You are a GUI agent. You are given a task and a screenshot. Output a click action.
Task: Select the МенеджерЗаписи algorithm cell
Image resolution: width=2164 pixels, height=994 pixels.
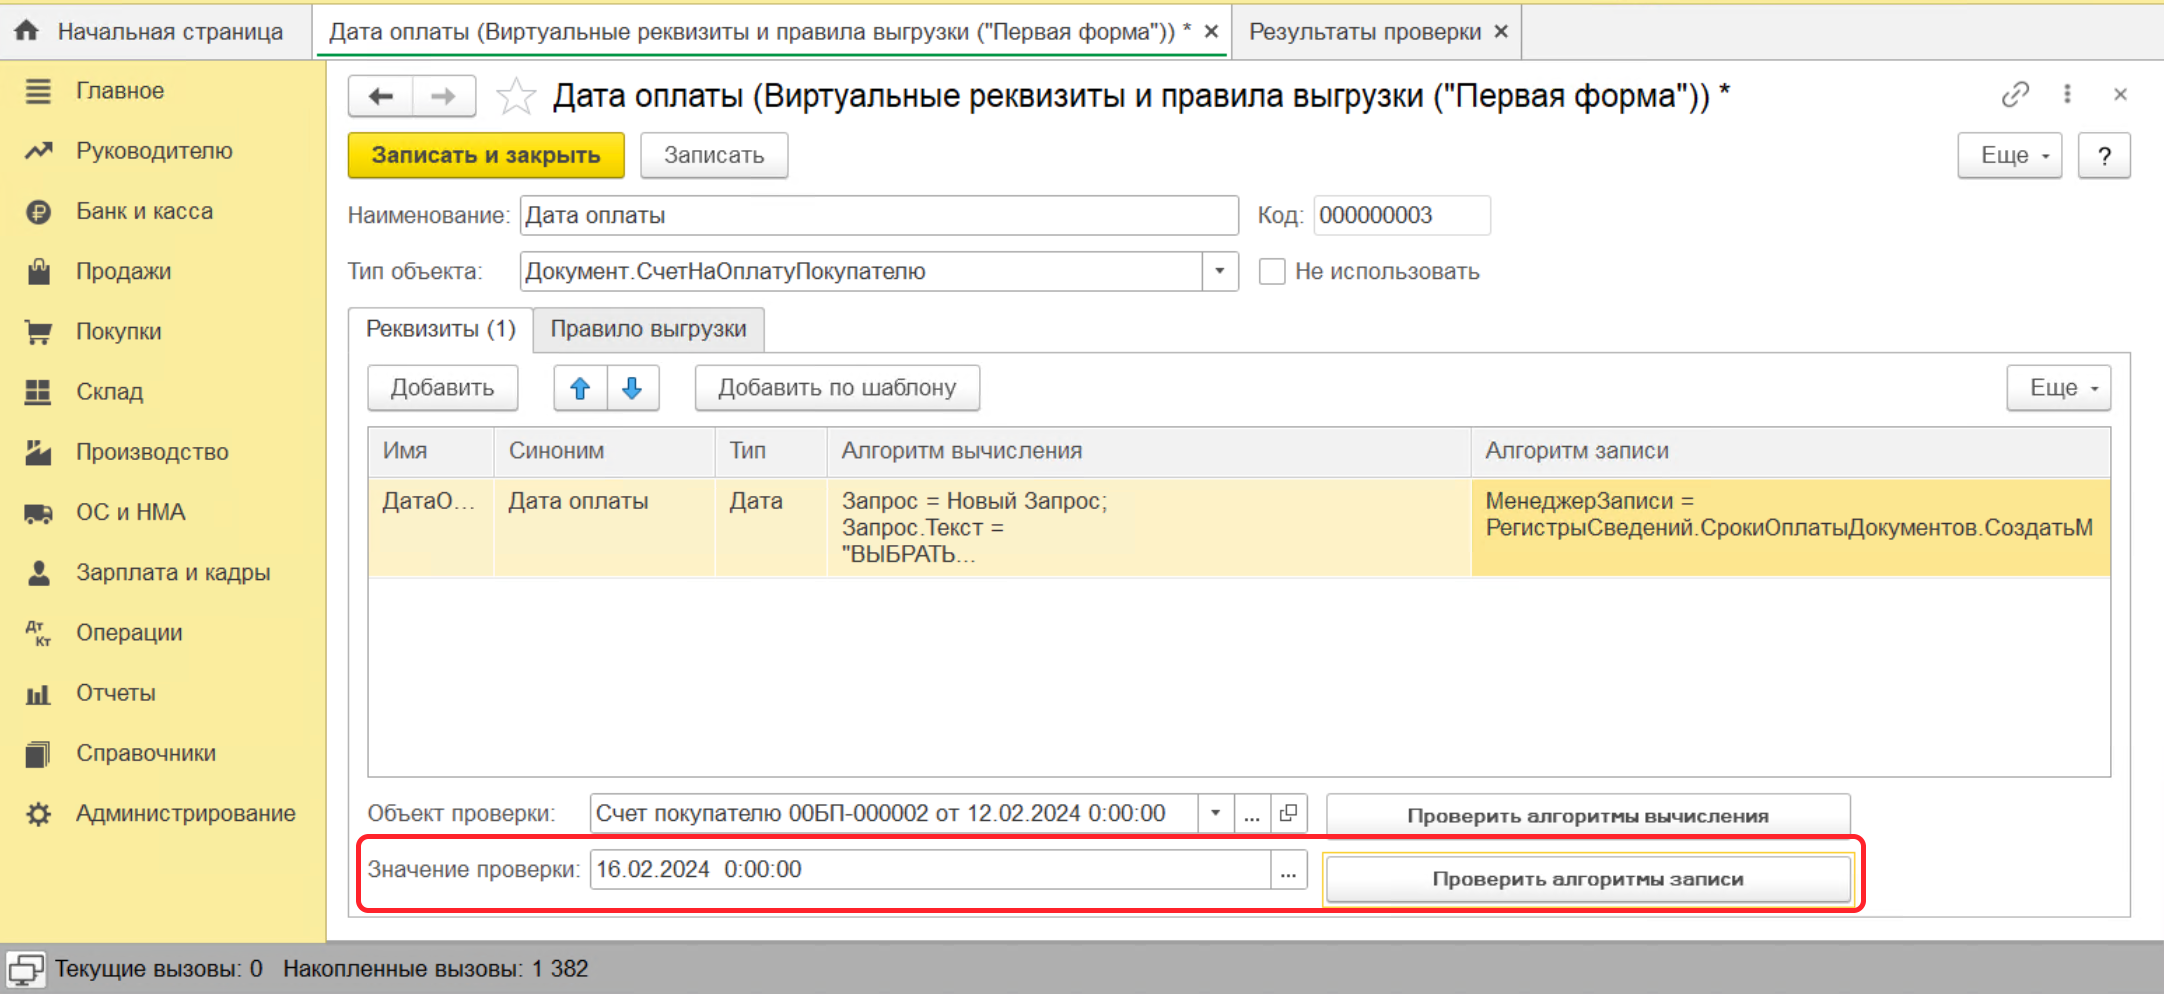[1791, 527]
